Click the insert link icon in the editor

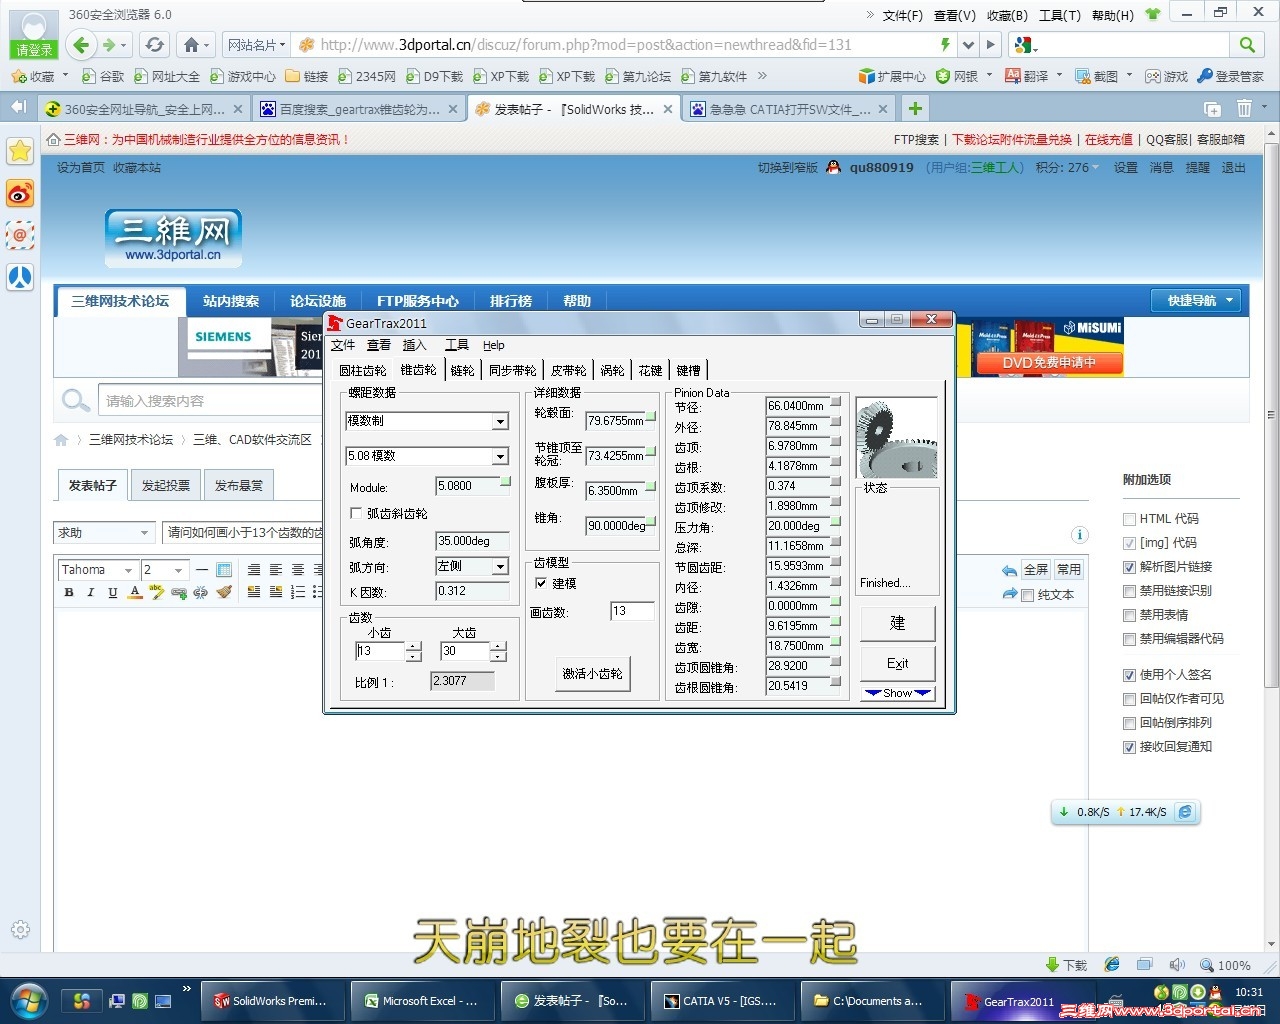pyautogui.click(x=179, y=592)
